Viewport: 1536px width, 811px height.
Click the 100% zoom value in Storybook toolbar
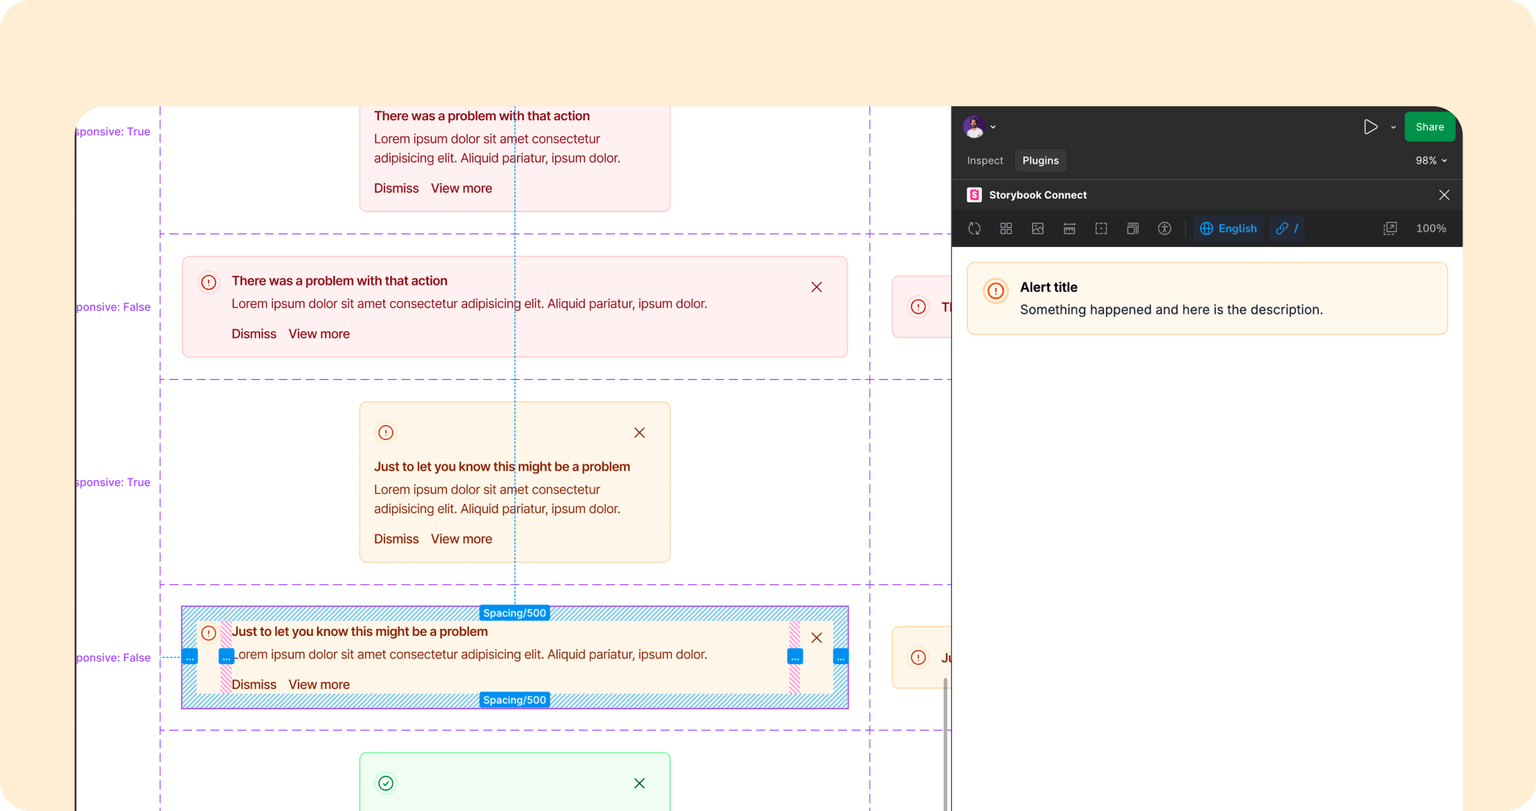[x=1431, y=228]
